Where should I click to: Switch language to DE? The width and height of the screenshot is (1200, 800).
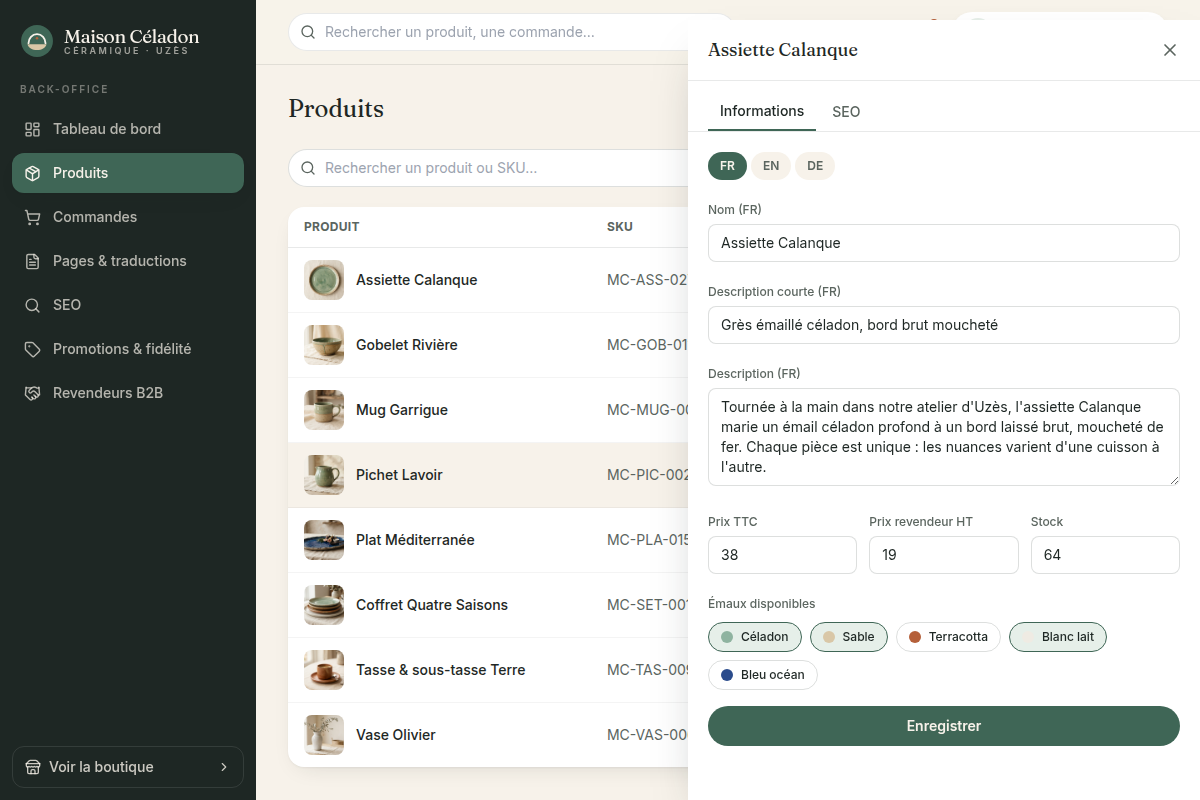click(x=815, y=166)
